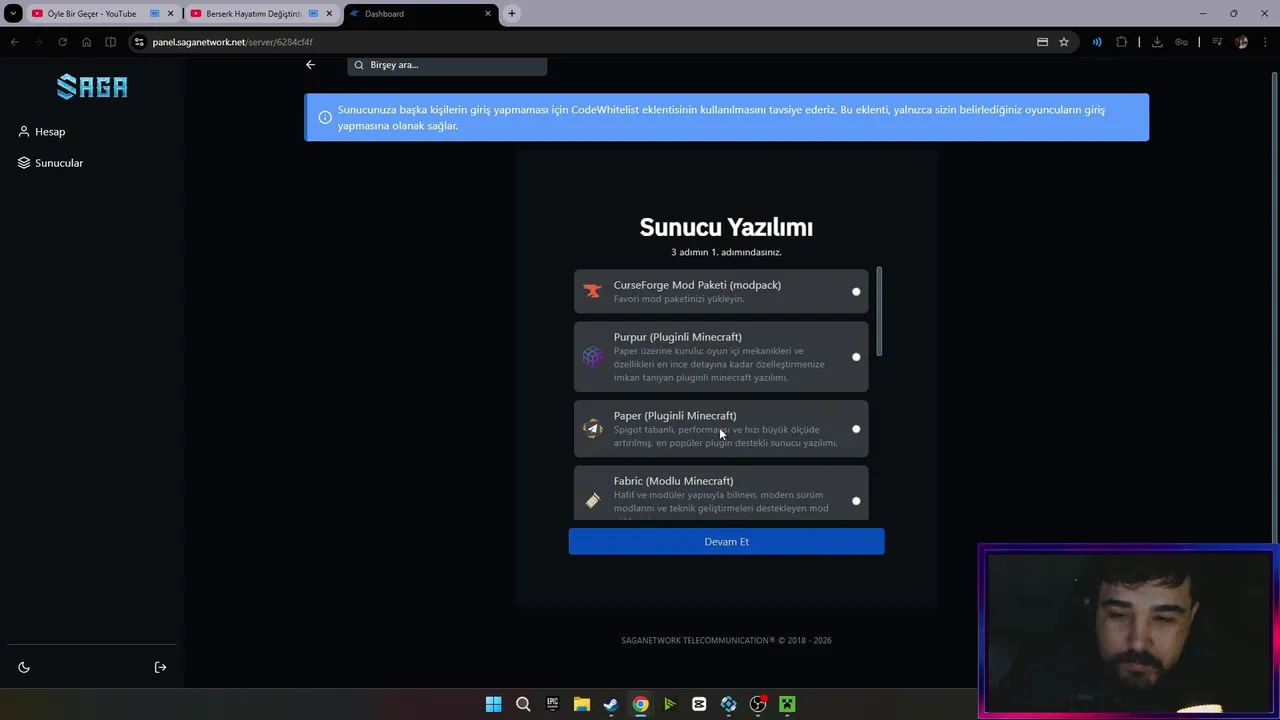Click 'CurseForge Mod Paketi (modpack)' title text
This screenshot has height=720, width=1280.
[x=697, y=285]
